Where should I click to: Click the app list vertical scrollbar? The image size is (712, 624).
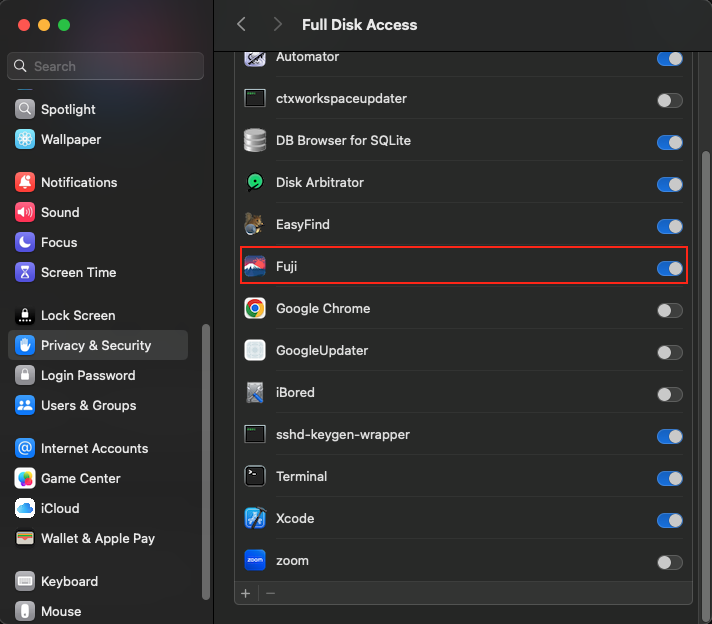705,350
